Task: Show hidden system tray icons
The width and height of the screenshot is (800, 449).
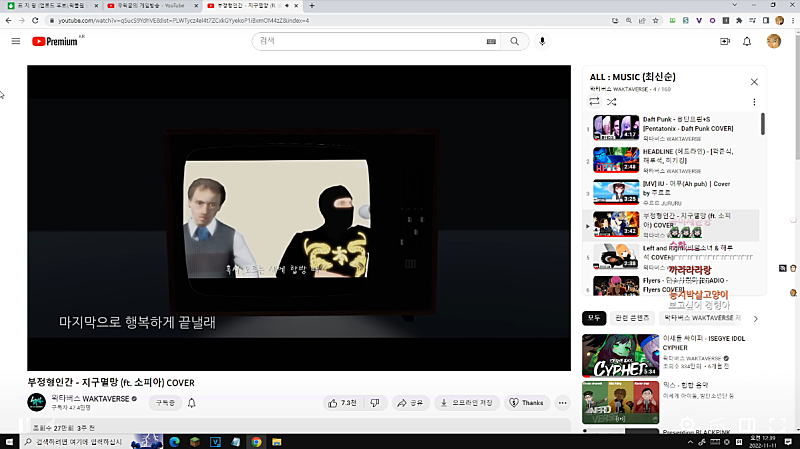Action: pos(690,442)
